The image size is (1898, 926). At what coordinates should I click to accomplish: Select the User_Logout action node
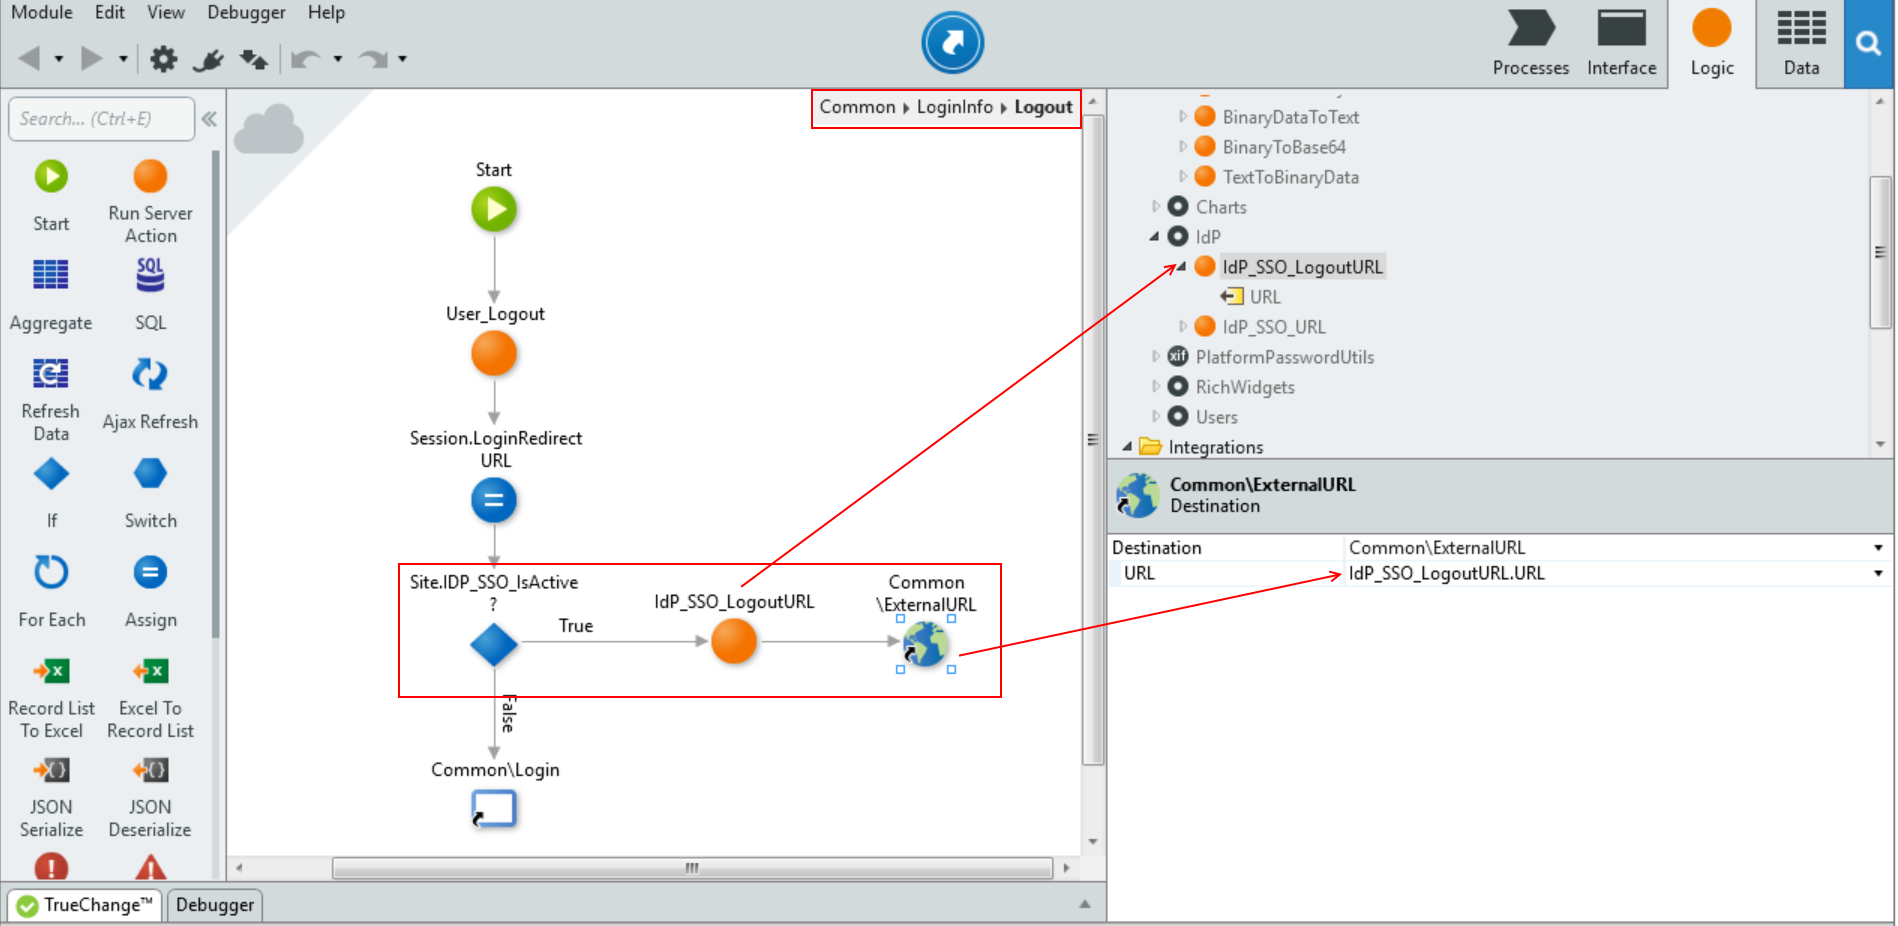pos(493,355)
